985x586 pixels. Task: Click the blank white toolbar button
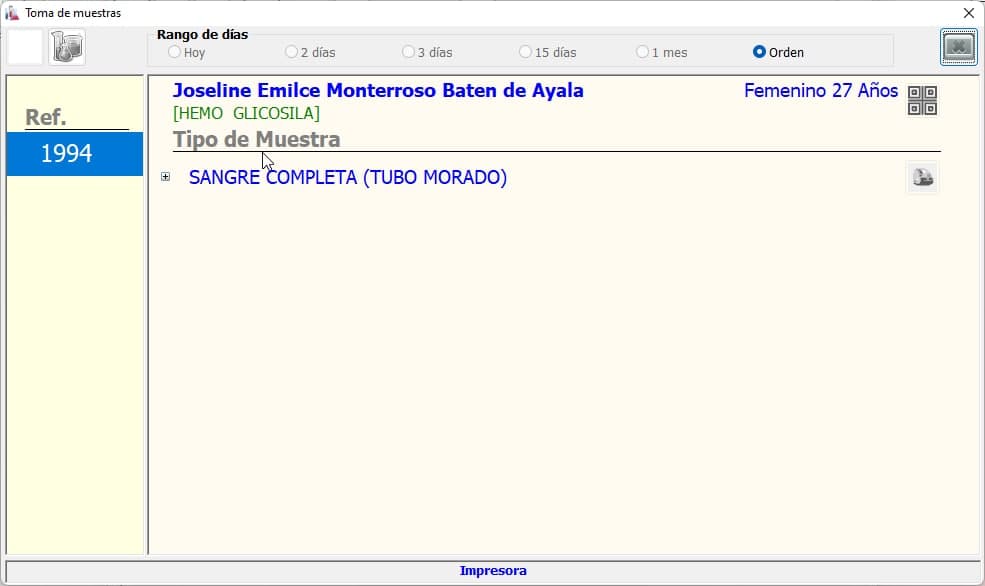tap(25, 47)
